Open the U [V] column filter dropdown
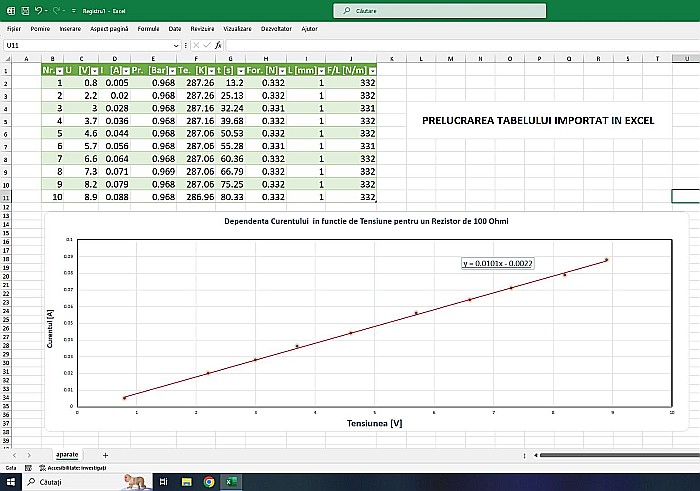Screen dimensions: 700x491 tap(94, 71)
